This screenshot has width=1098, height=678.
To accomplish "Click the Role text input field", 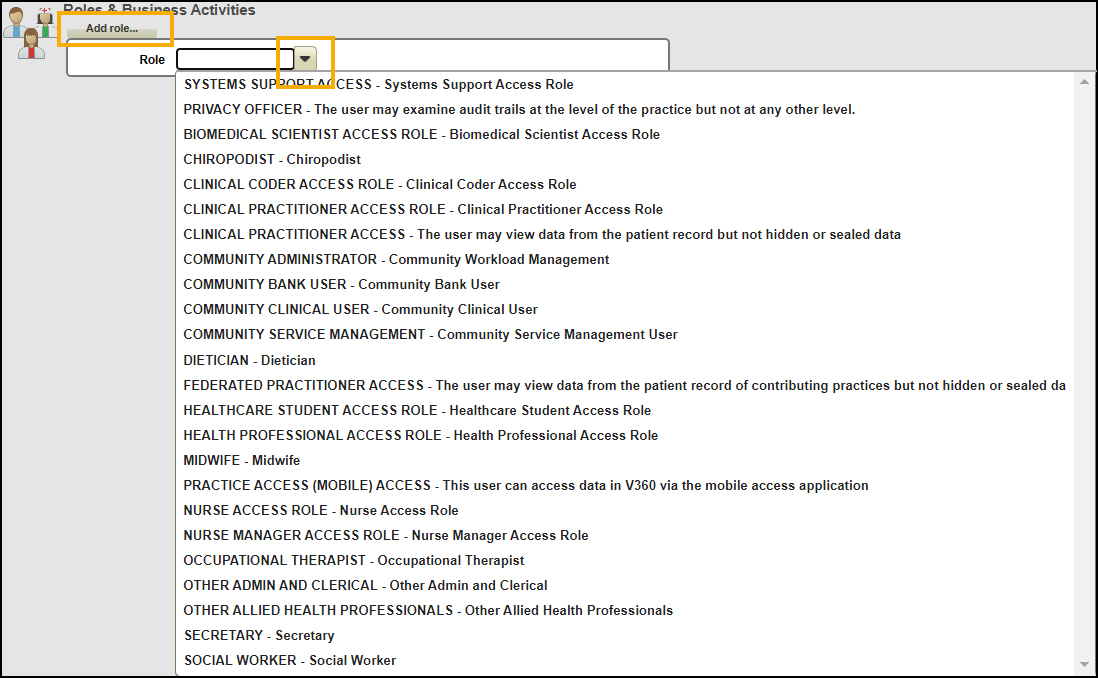I will (x=234, y=60).
